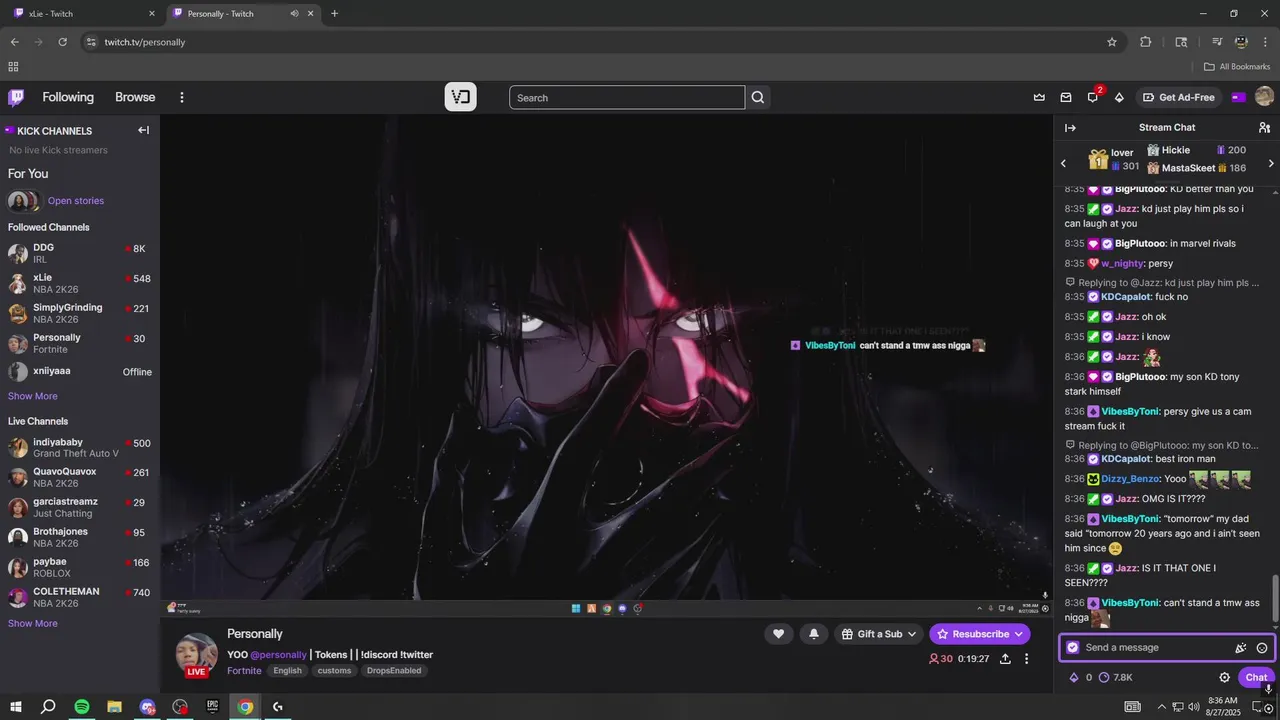1280x720 pixels.
Task: Open the emote picker smiley
Action: [x=1262, y=648]
